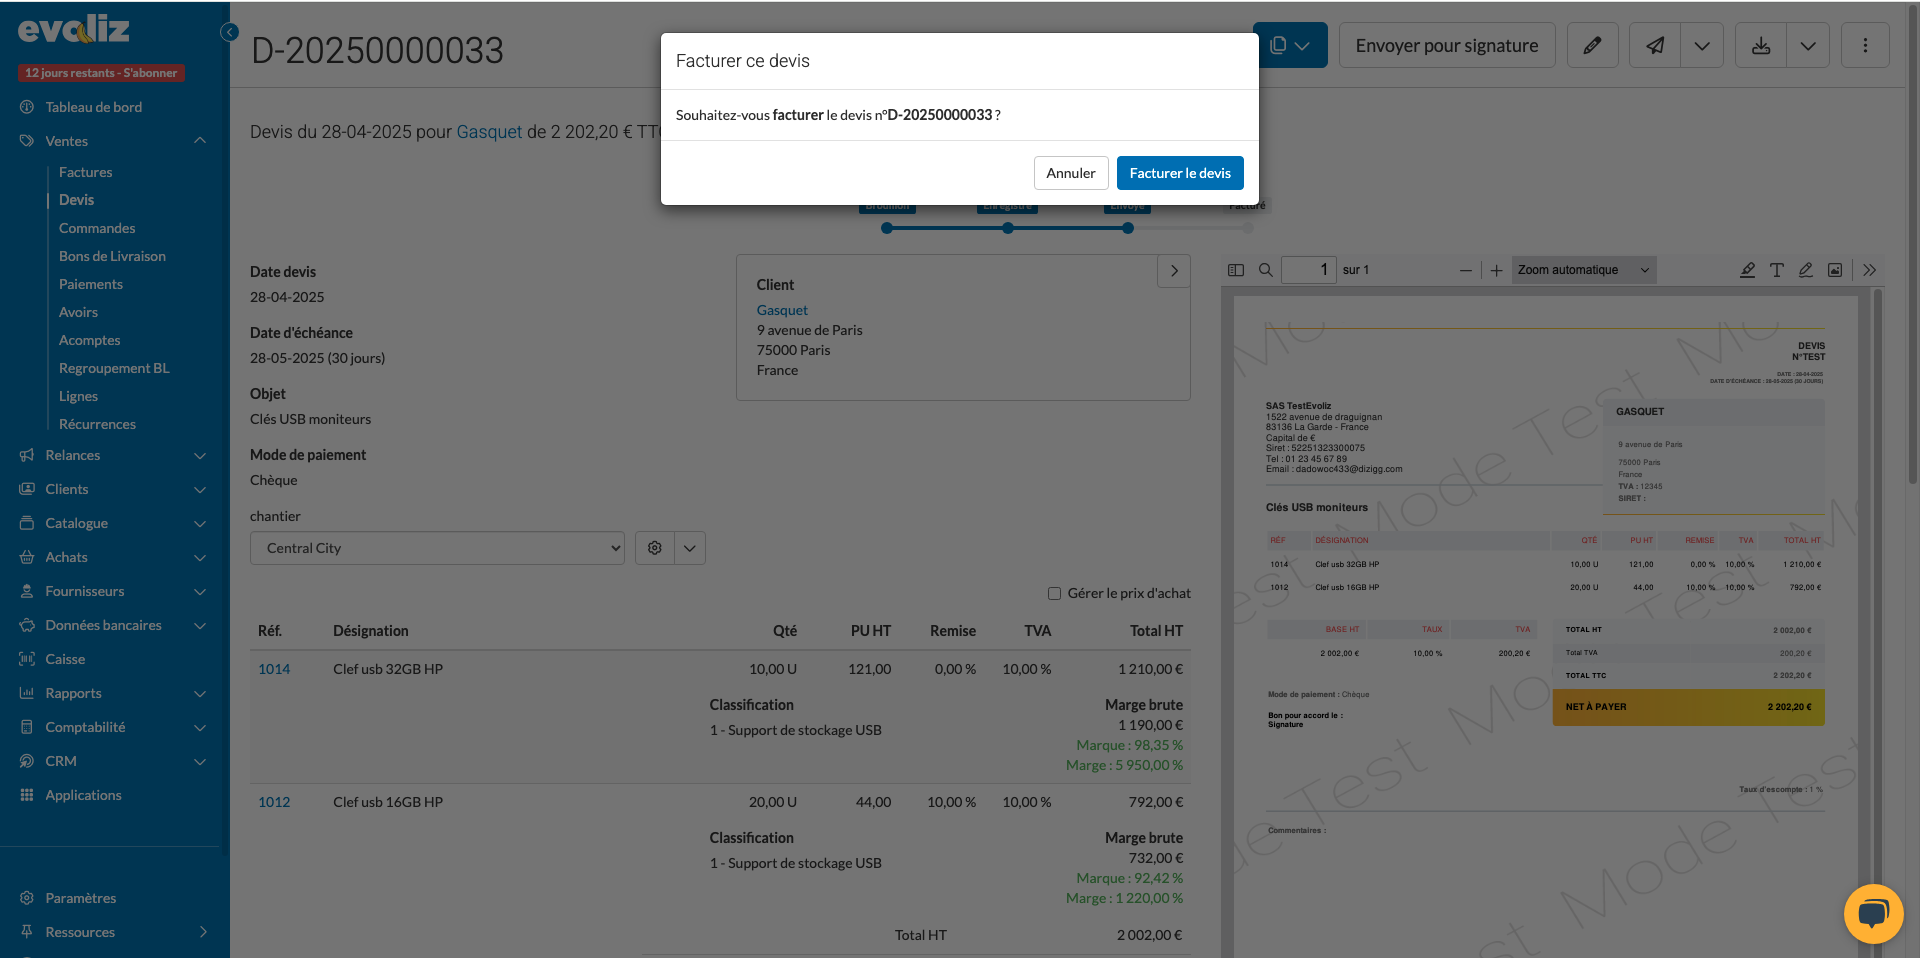The height and width of the screenshot is (958, 1920).
Task: Open the Zoom automatique dropdown
Action: [x=1583, y=270]
